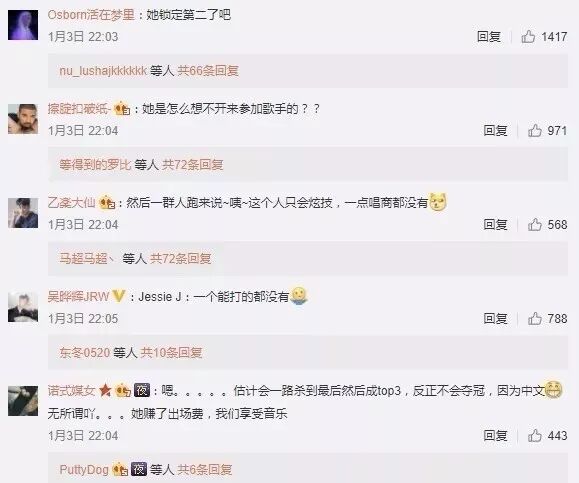This screenshot has width=579, height=483.
Task: Like the comment with 568 likes
Action: point(535,225)
